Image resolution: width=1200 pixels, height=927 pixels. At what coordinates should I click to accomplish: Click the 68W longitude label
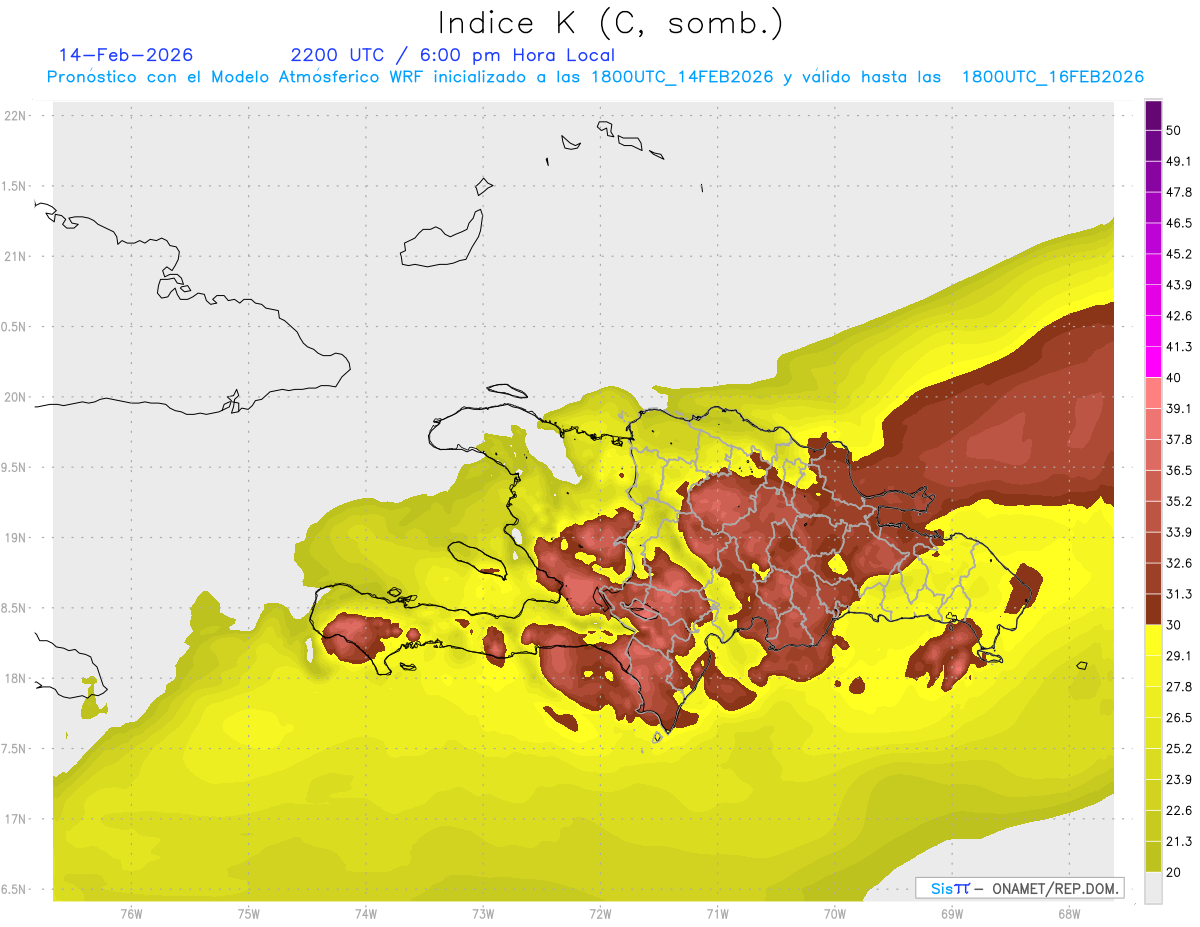click(x=1068, y=914)
